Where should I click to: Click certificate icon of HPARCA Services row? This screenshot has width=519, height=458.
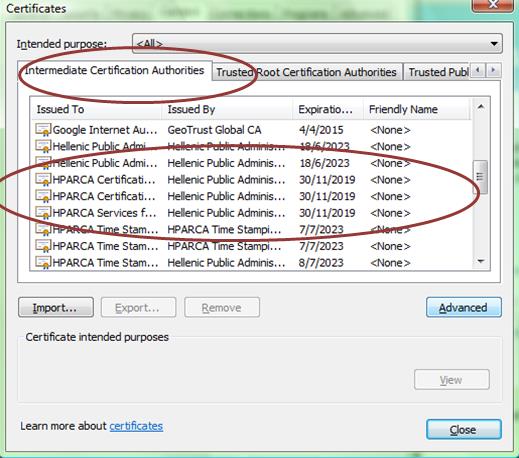tap(43, 213)
